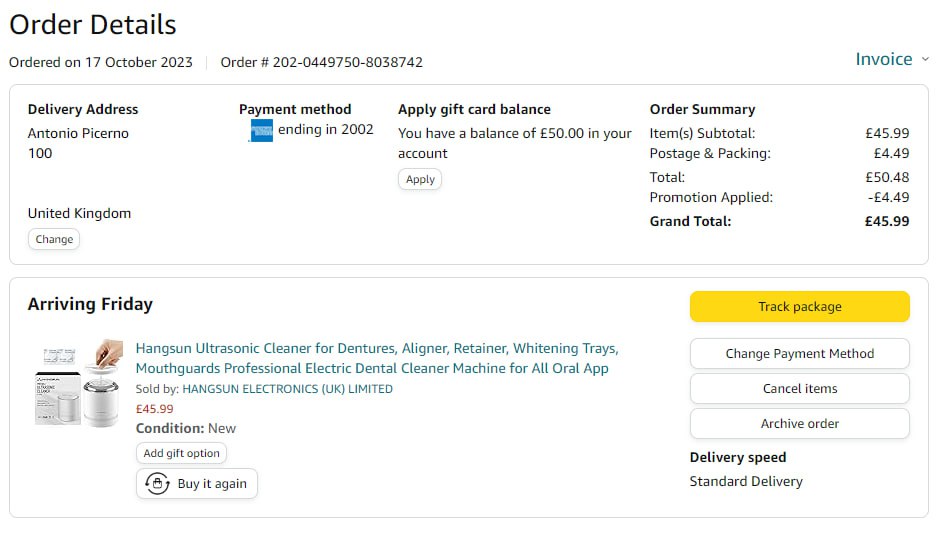The width and height of the screenshot is (947, 537).
Task: Cancel items in this order
Action: tap(799, 388)
